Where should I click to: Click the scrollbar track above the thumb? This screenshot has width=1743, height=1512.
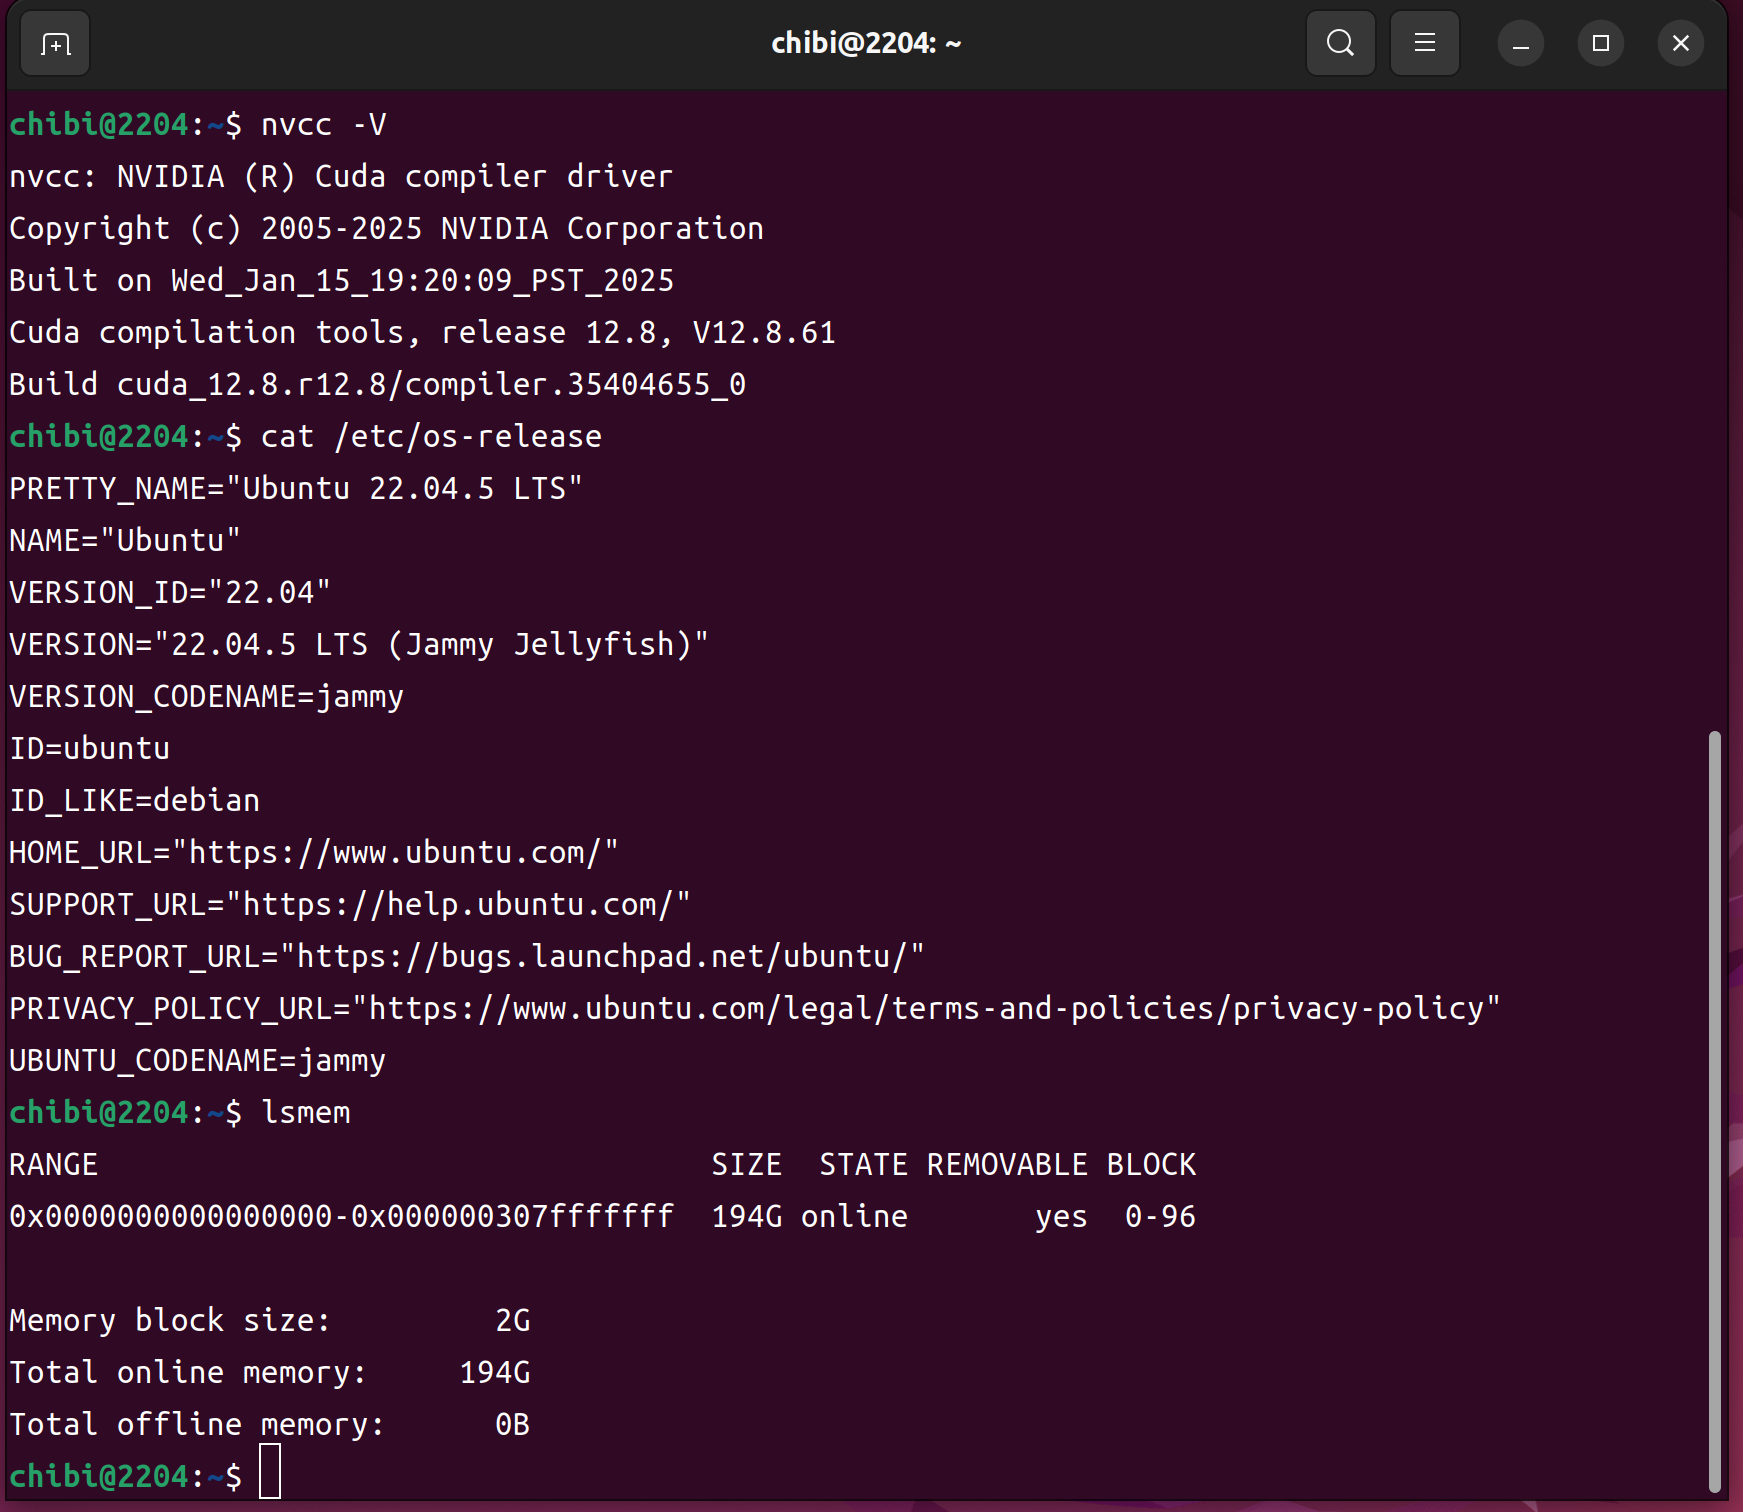[1714, 400]
